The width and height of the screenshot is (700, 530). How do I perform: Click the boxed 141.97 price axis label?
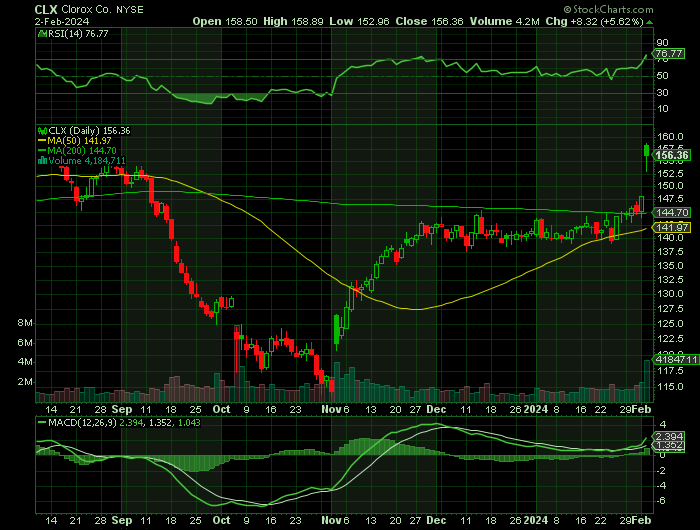672,228
